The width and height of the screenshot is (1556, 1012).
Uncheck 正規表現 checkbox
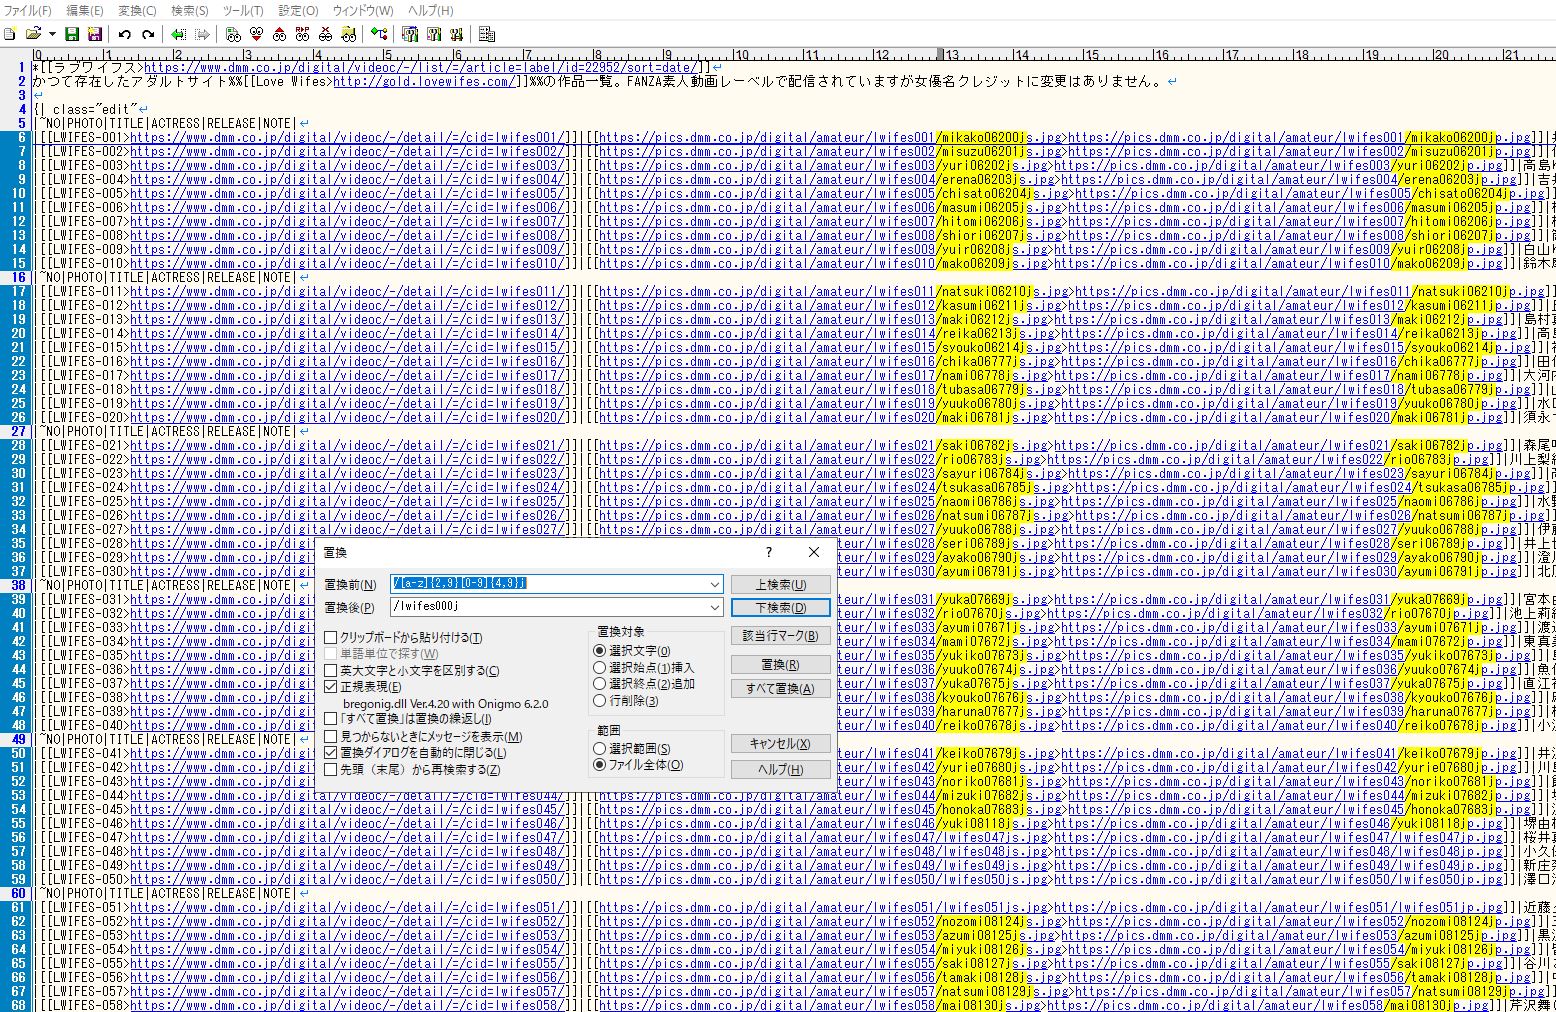coord(331,687)
